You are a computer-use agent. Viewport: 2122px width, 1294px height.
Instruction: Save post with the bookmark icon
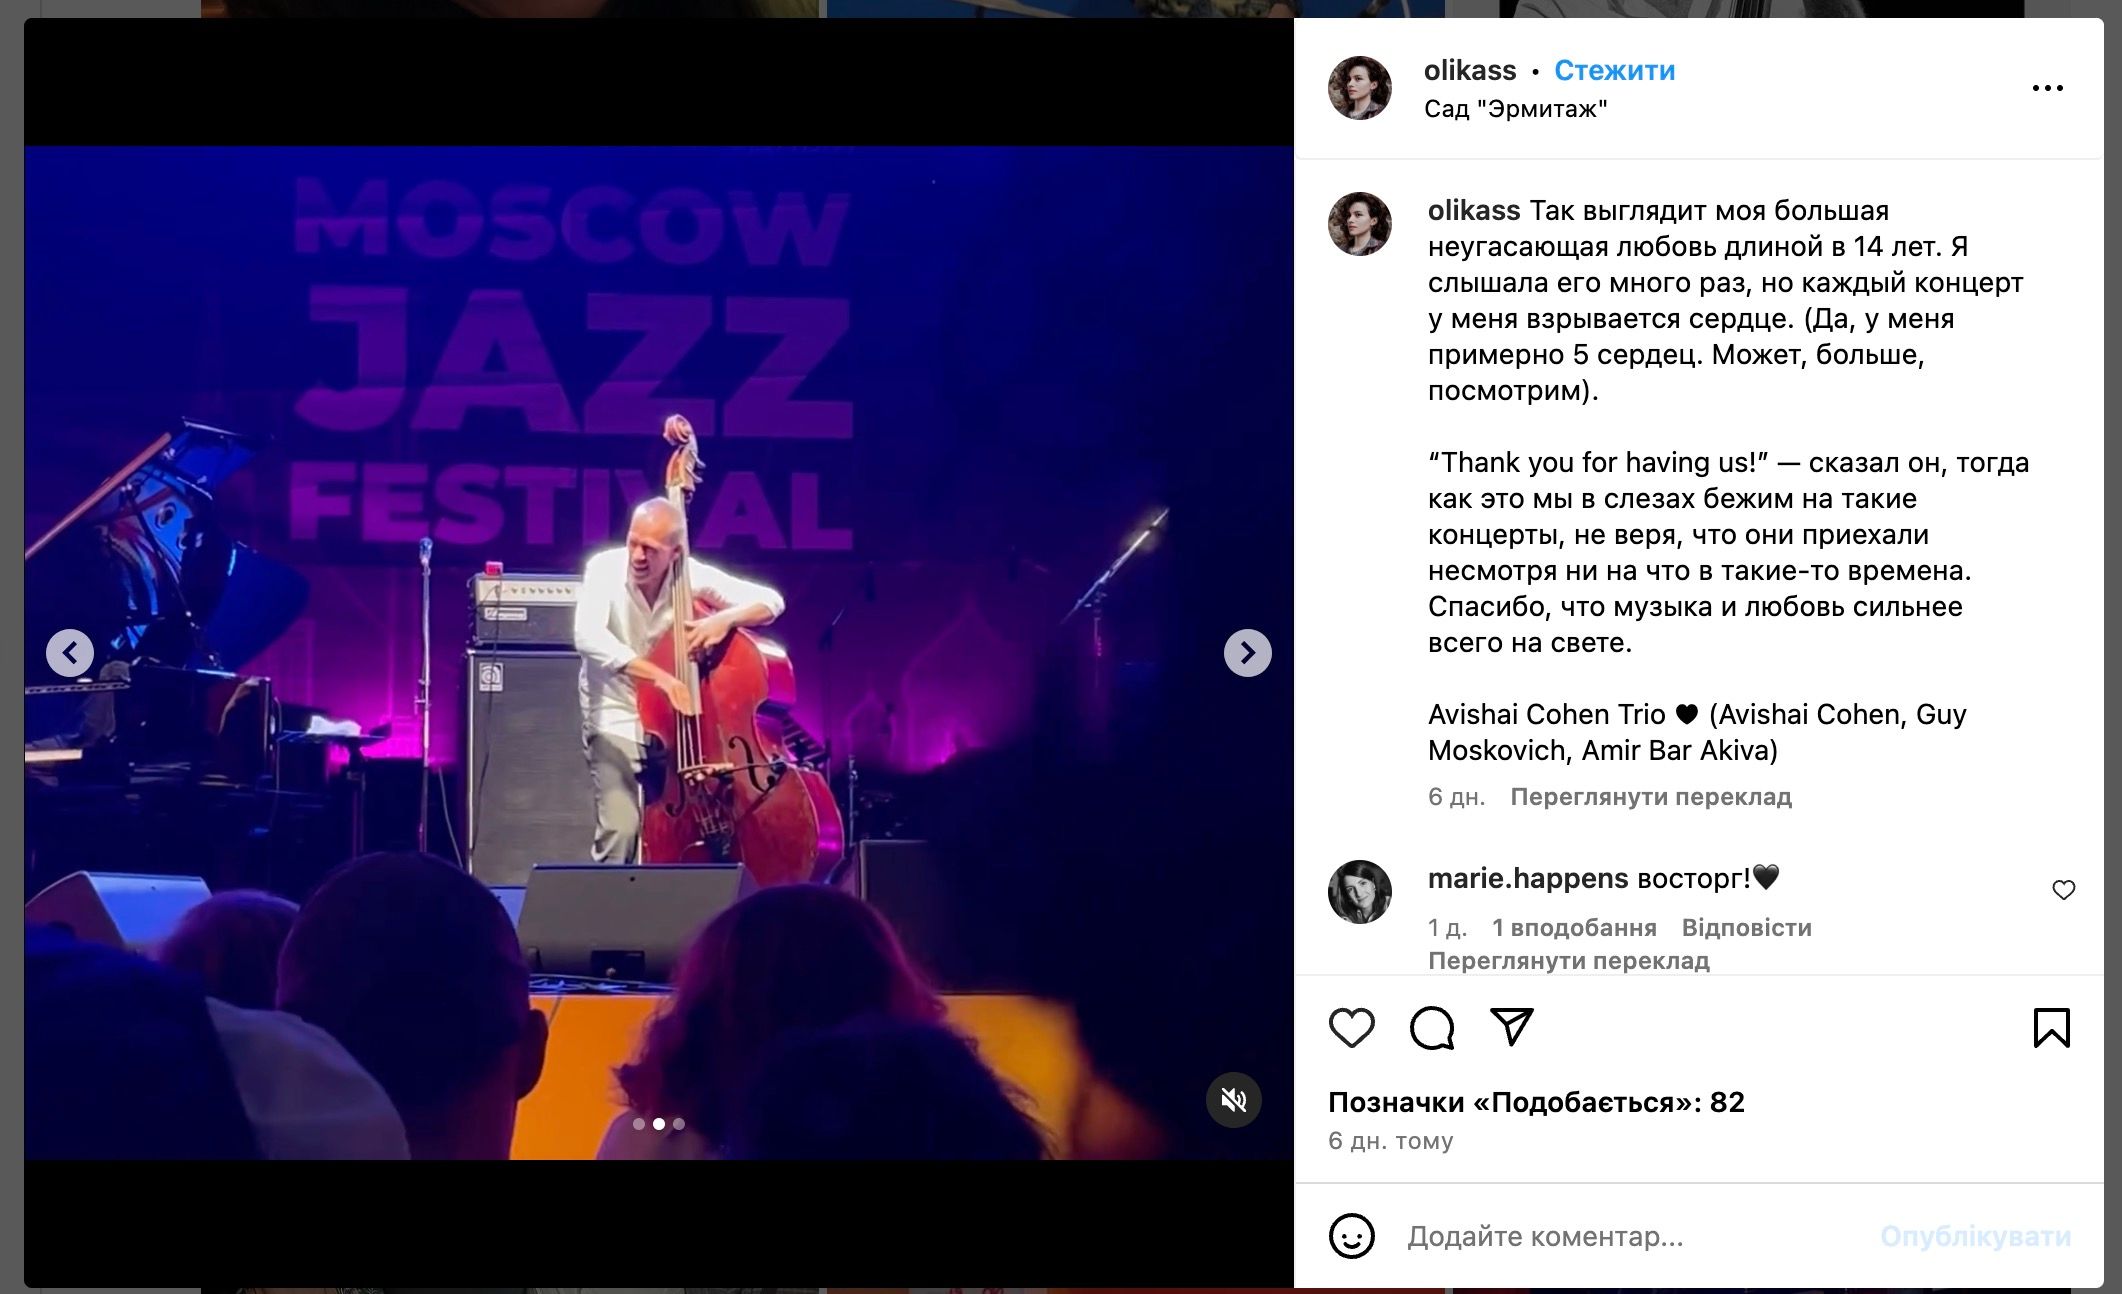click(2051, 1028)
